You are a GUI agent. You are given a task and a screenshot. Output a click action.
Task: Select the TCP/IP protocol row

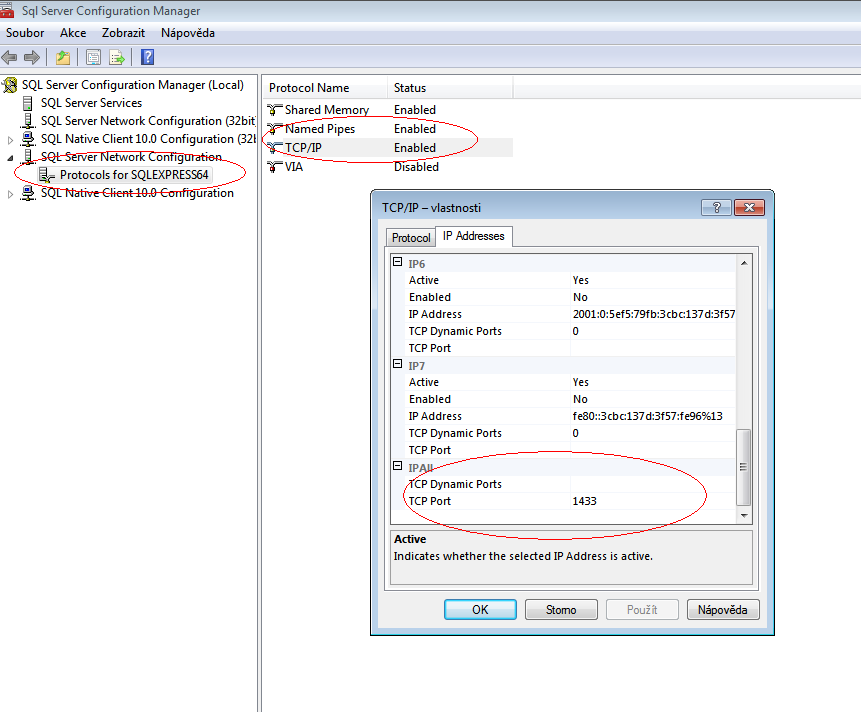click(x=388, y=148)
